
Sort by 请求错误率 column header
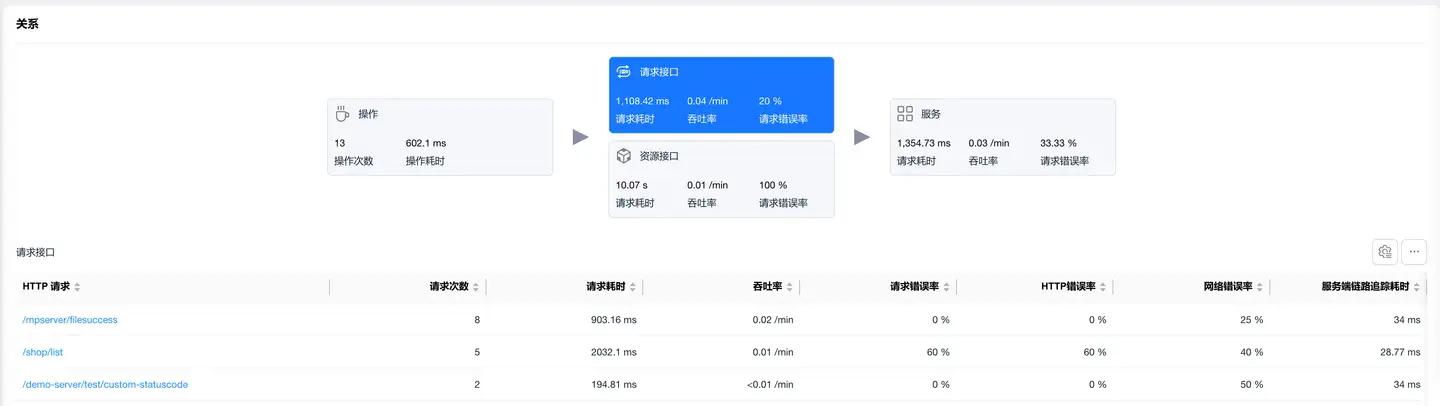946,287
